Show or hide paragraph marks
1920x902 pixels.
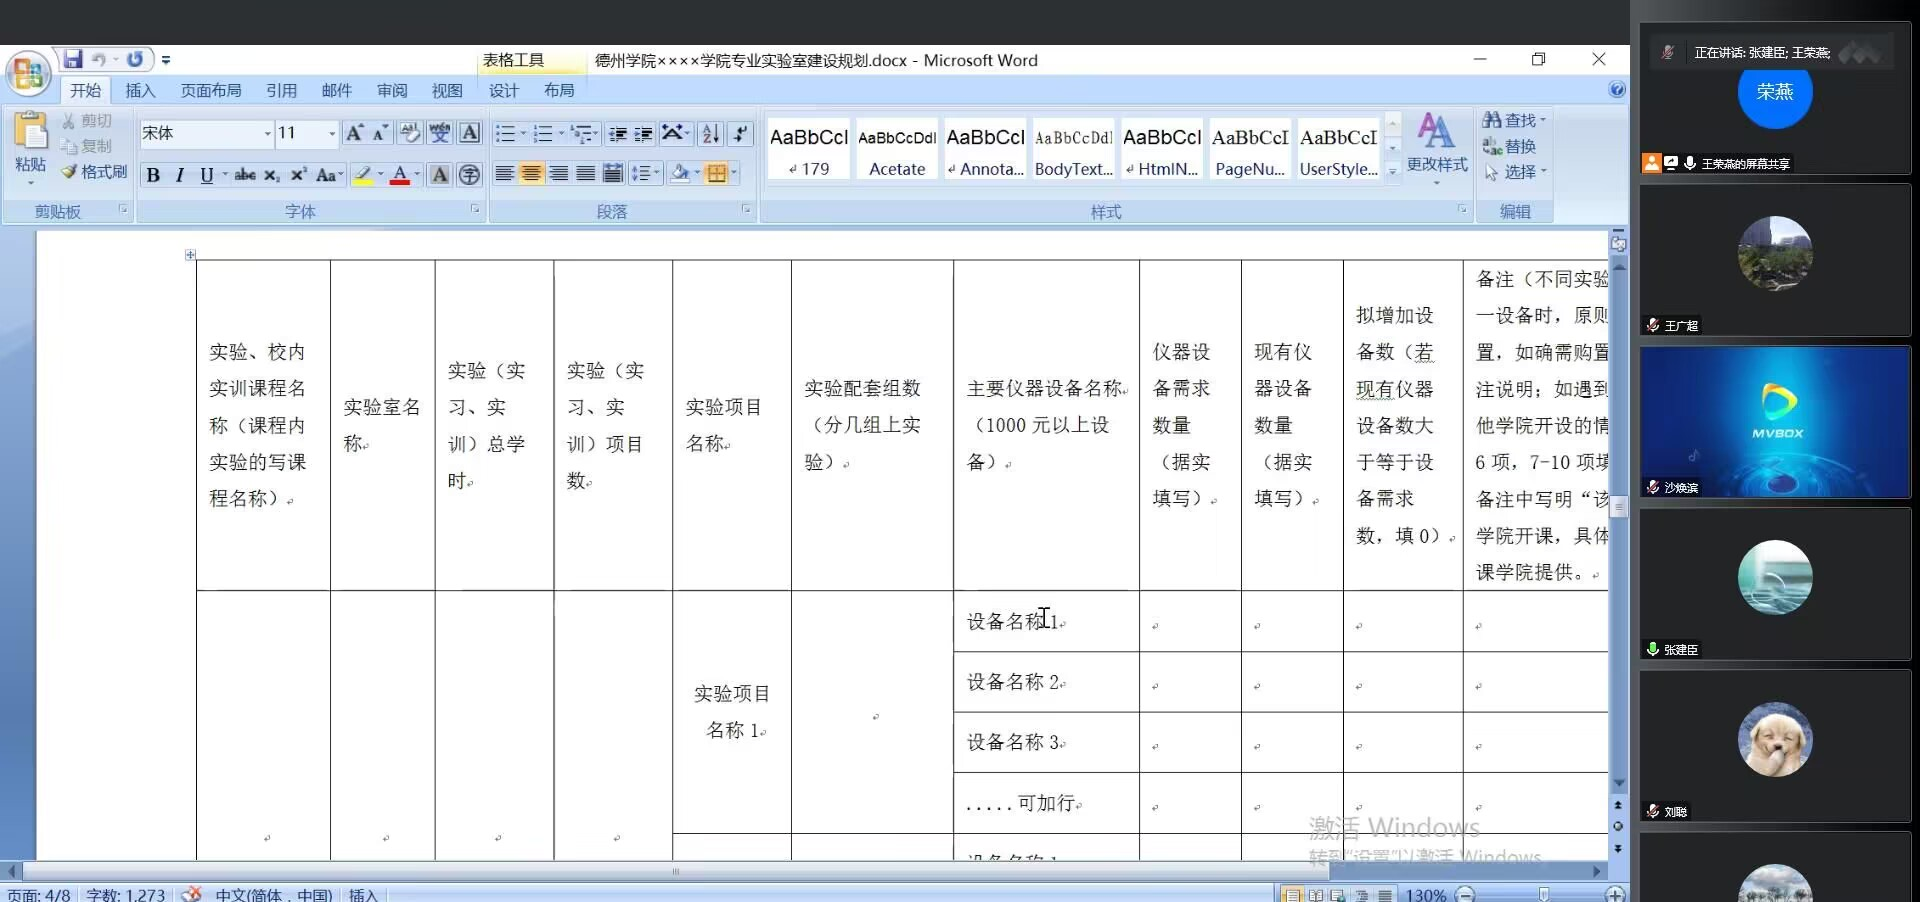pyautogui.click(x=740, y=133)
